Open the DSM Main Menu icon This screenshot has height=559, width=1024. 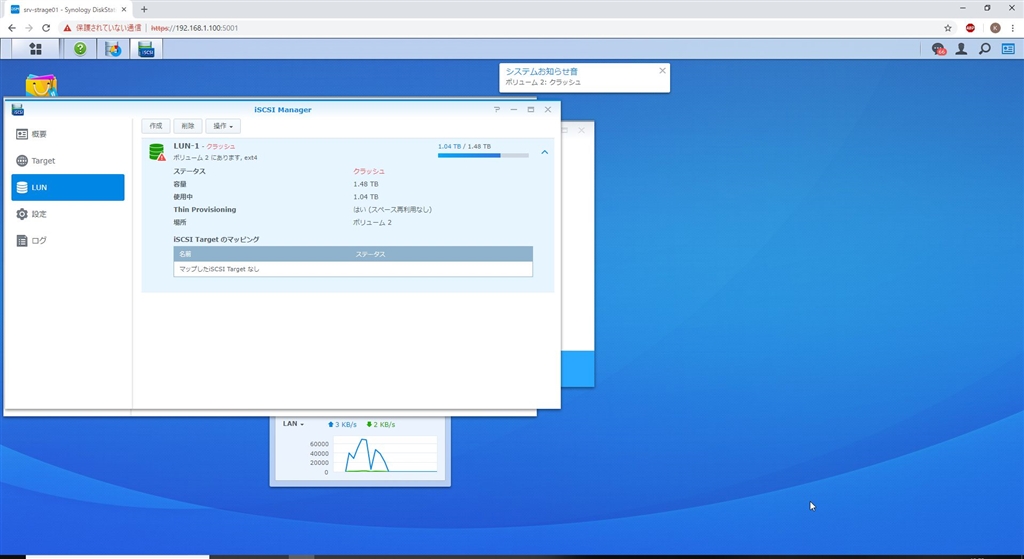click(35, 49)
